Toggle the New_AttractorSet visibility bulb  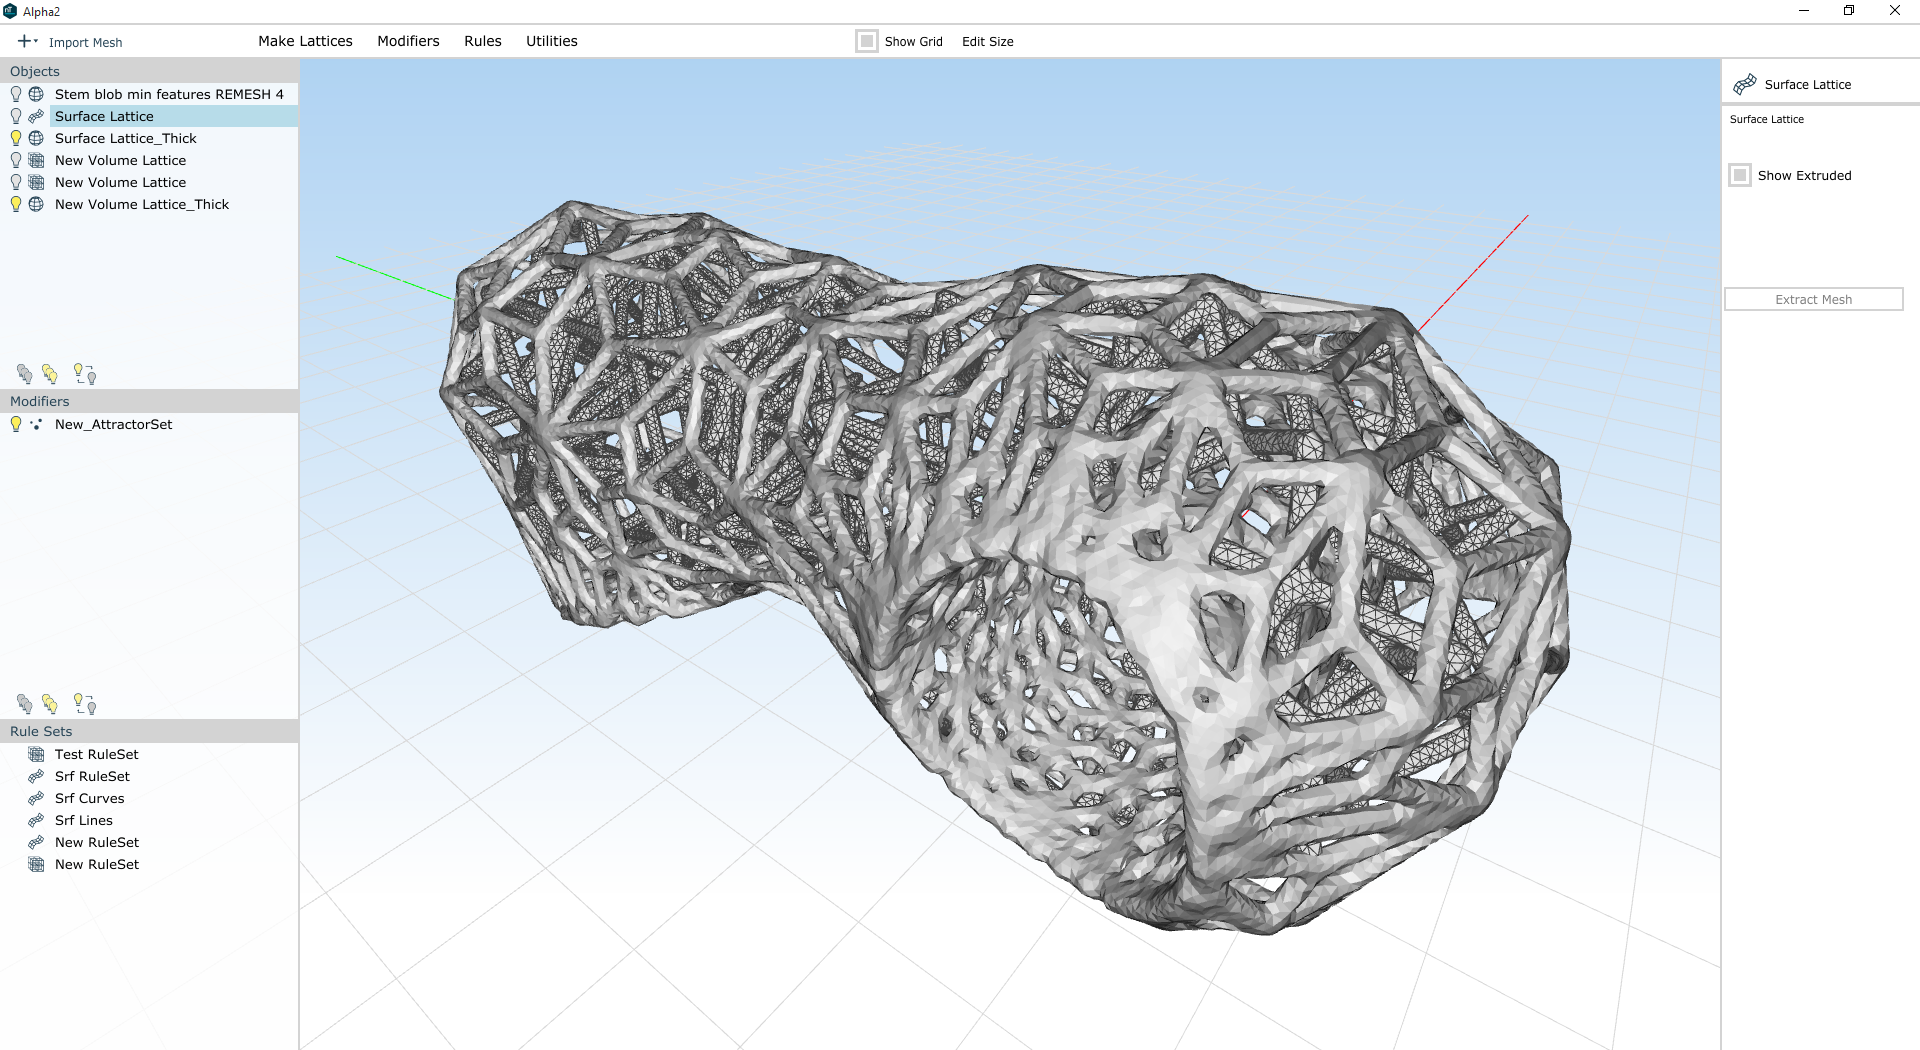click(x=16, y=424)
